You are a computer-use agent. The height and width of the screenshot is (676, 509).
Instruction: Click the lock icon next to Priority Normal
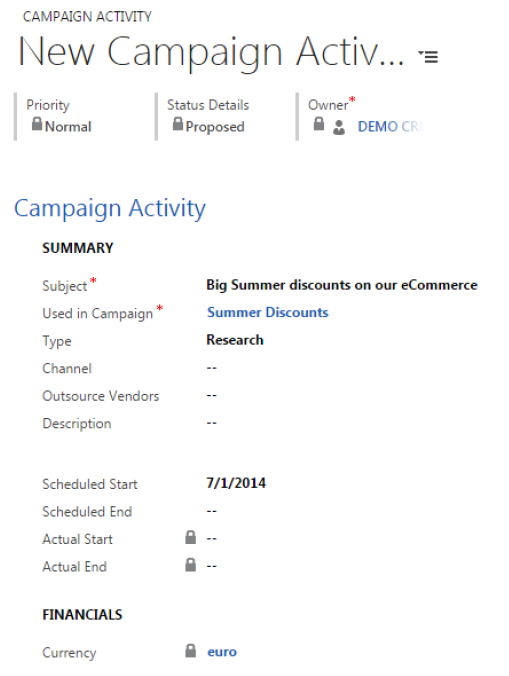pos(37,124)
